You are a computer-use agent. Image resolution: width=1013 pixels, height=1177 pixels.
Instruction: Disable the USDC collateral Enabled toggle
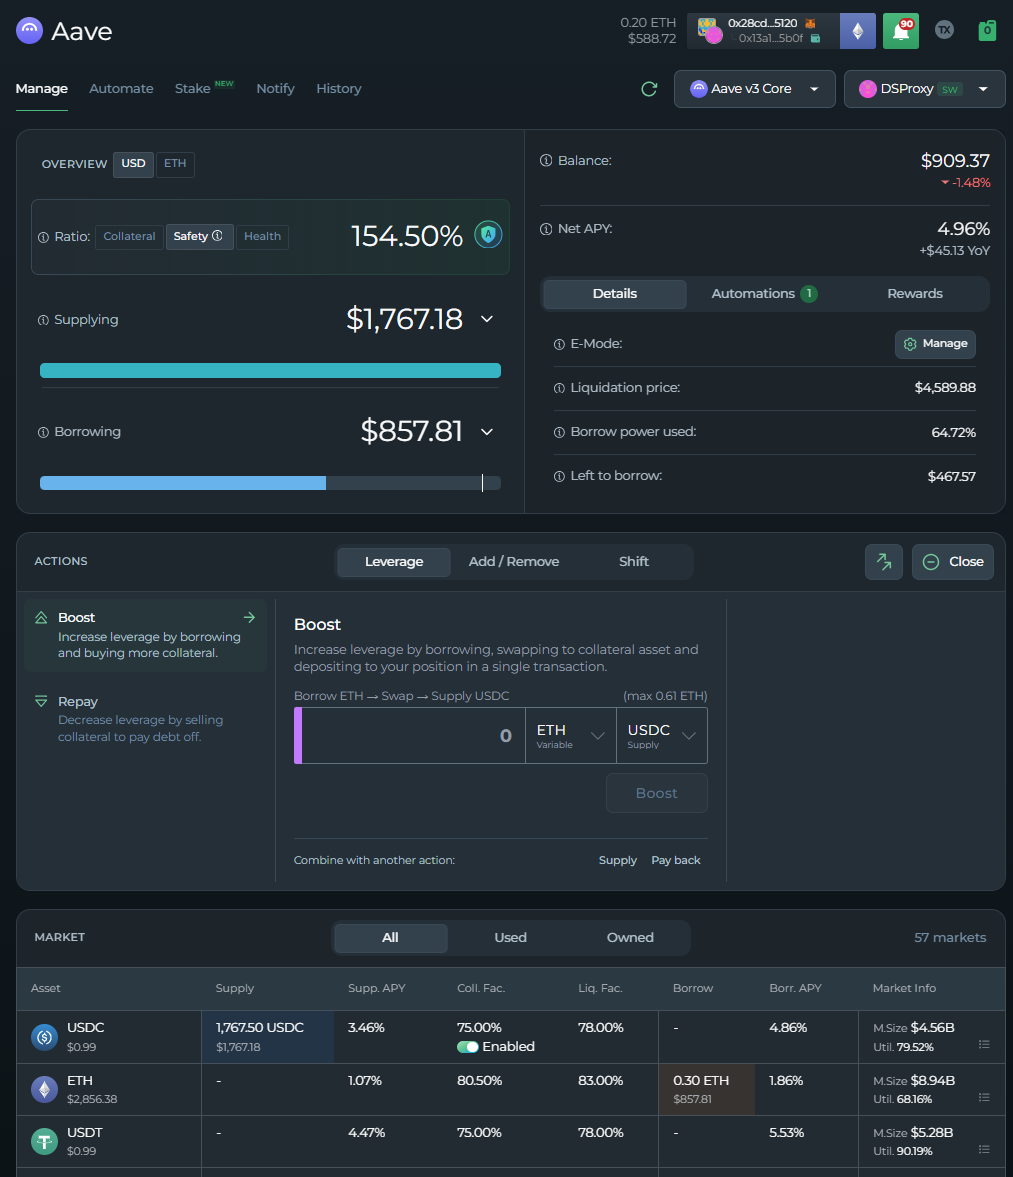467,1047
